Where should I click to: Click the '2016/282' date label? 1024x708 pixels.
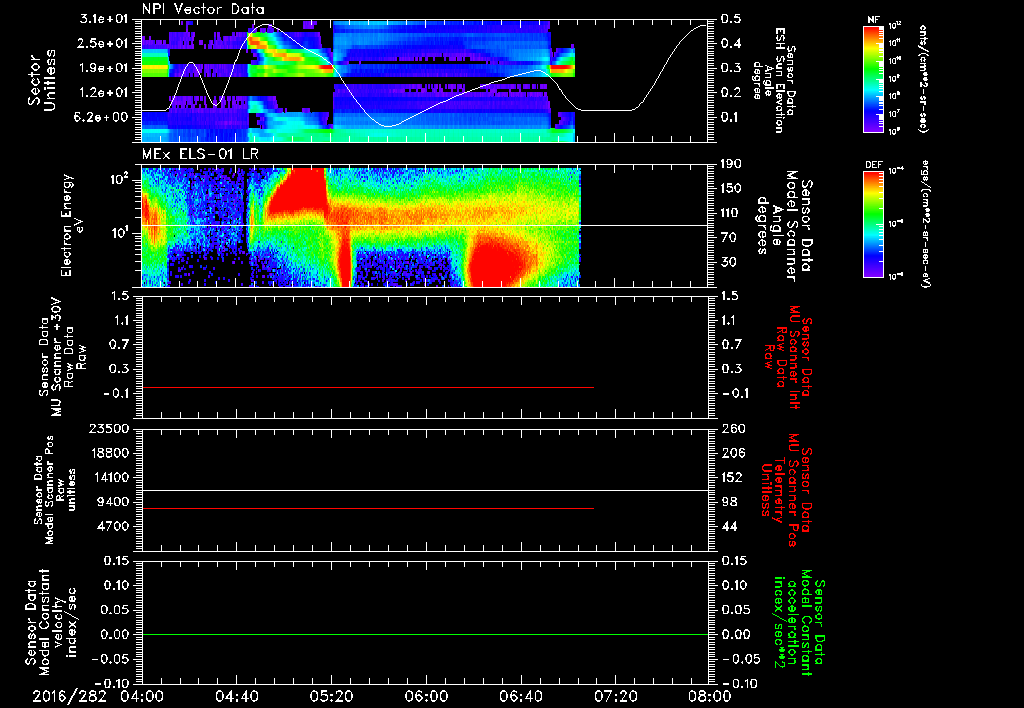[69, 696]
